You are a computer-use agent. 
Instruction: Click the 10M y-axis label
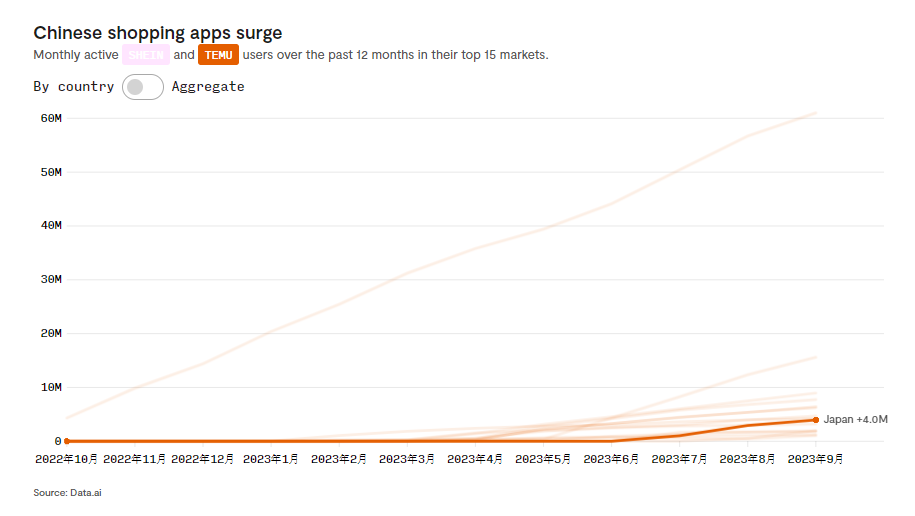click(x=51, y=387)
